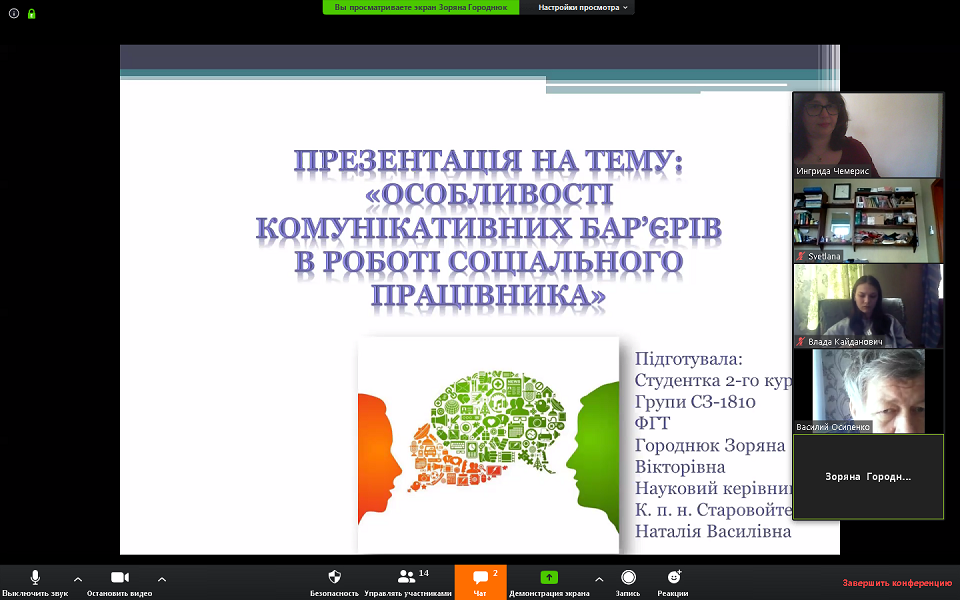Screen dimensions: 960x600
Task: Start Демонстрация экрана sharing
Action: click(x=549, y=583)
